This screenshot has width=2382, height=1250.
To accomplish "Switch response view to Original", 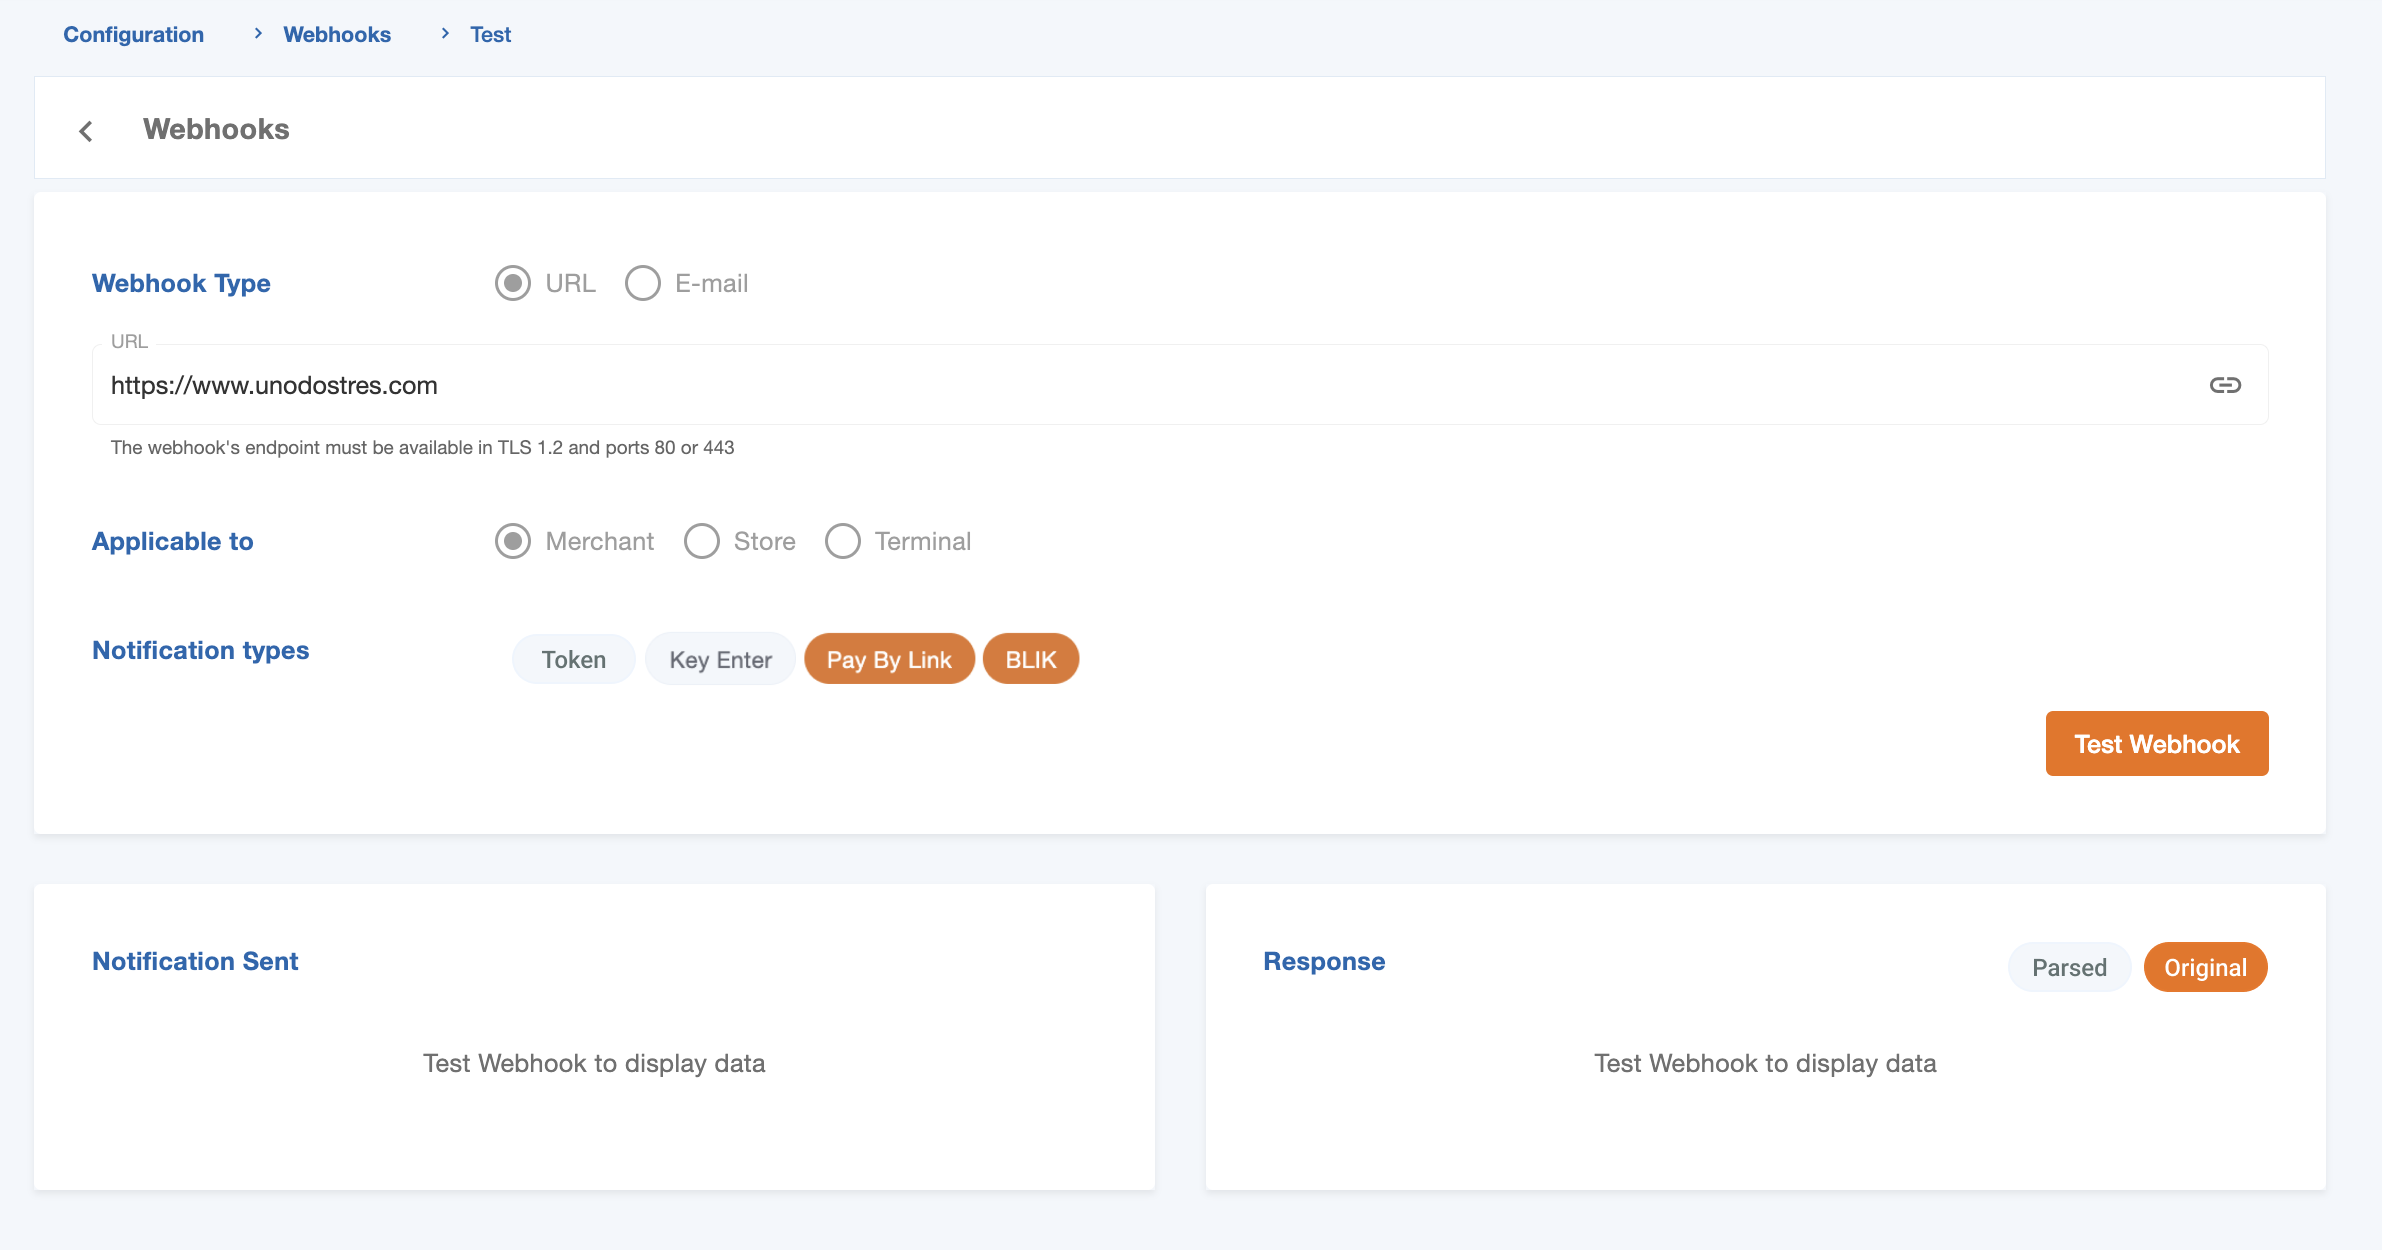I will click(2205, 967).
